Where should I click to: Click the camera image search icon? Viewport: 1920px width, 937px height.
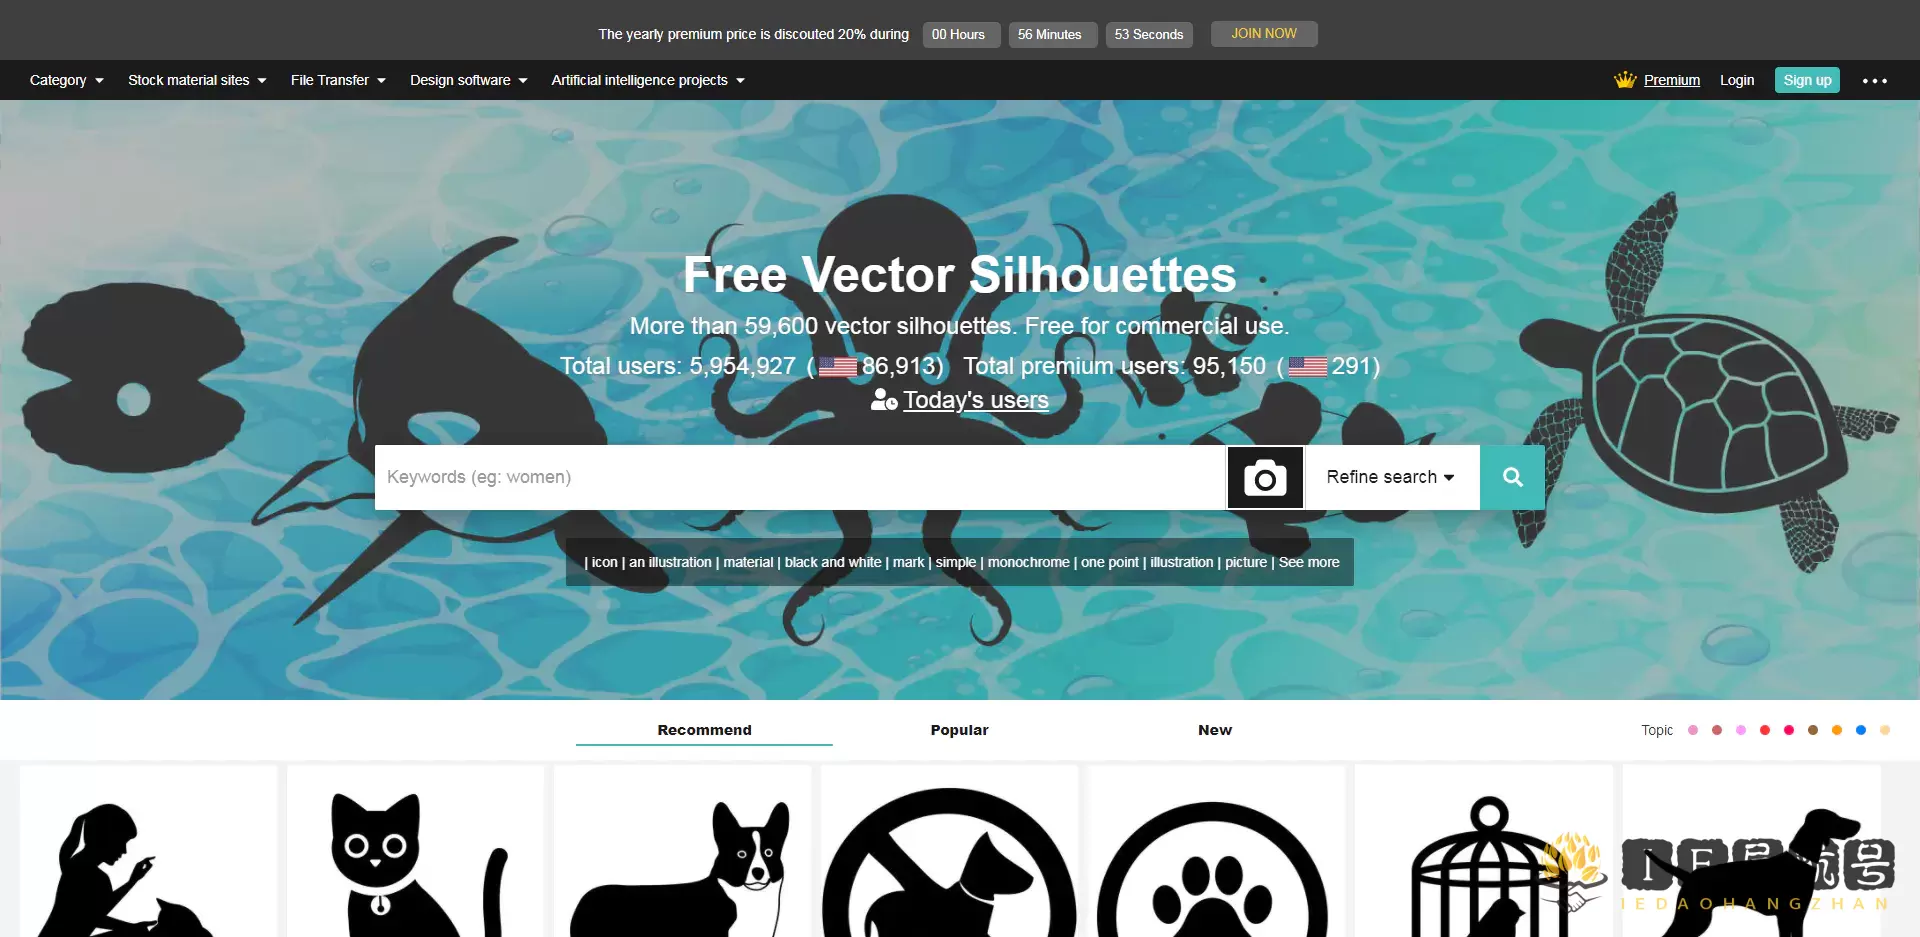pyautogui.click(x=1265, y=478)
